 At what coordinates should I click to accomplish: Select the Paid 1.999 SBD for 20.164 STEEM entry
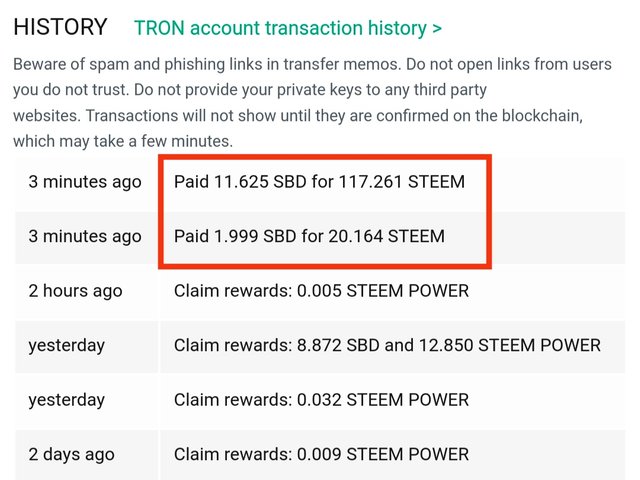(309, 236)
